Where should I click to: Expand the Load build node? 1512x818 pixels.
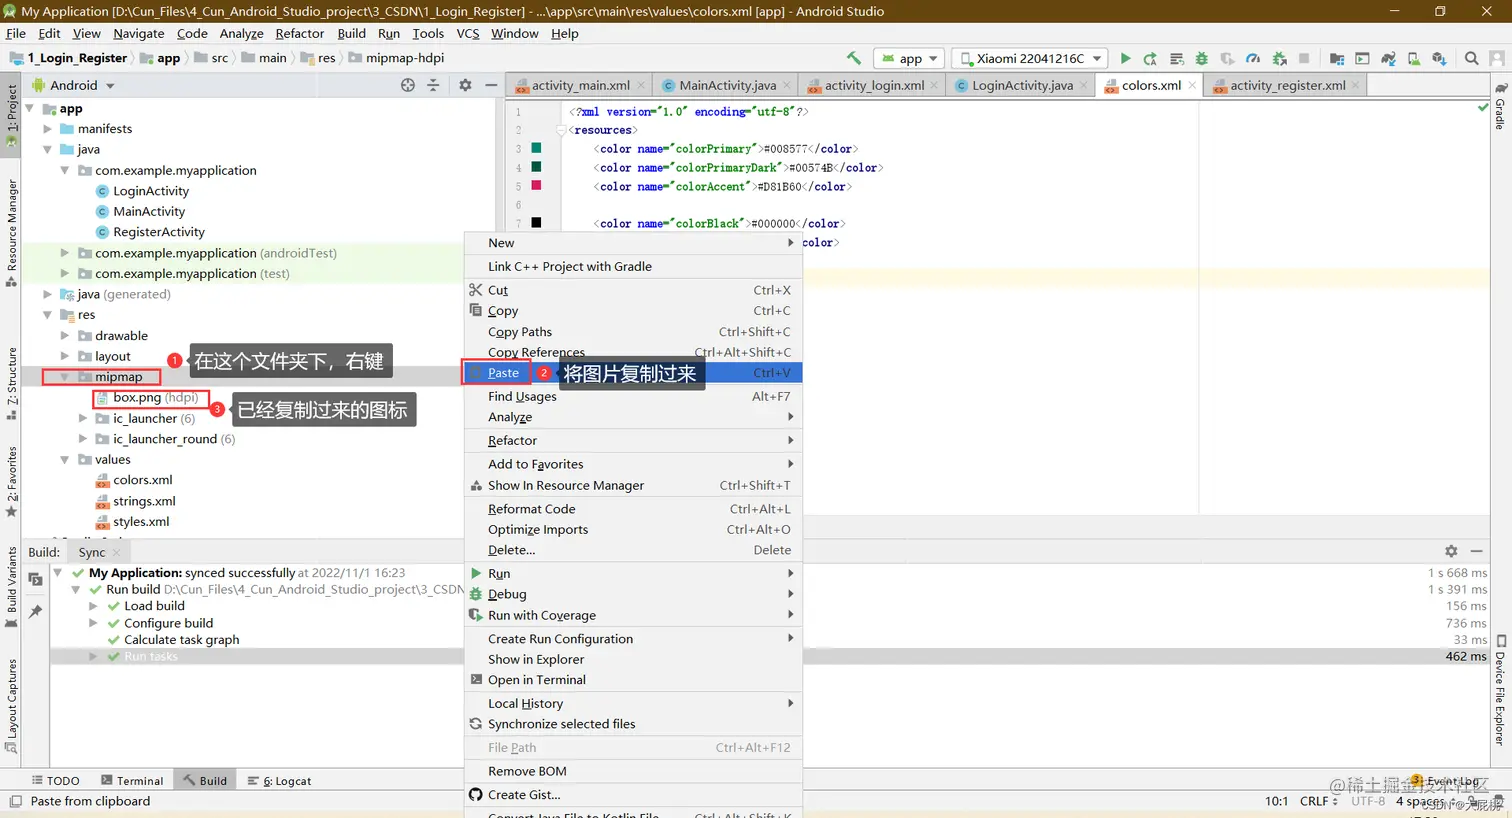93,606
